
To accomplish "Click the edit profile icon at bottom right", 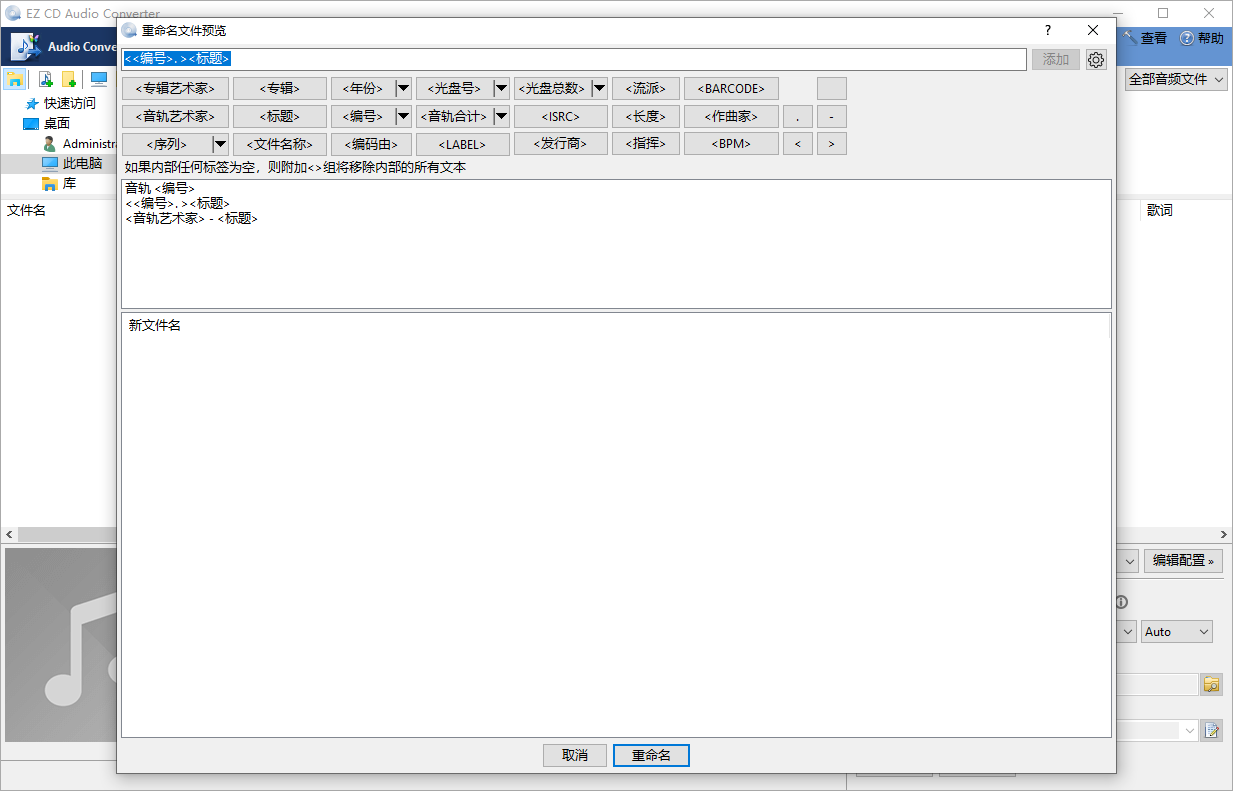I will [x=1211, y=730].
